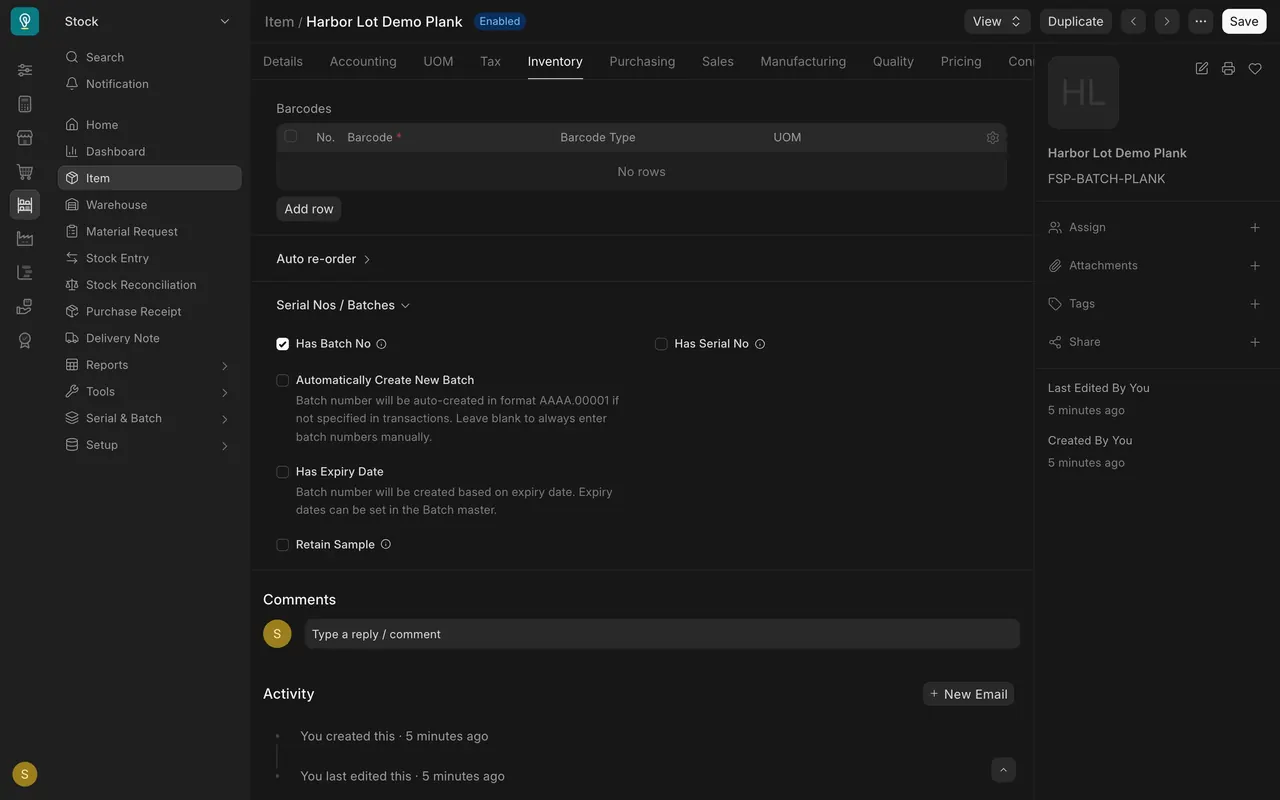Uncheck the Has Batch No checkbox
Viewport: 1280px width, 800px height.
tap(283, 344)
